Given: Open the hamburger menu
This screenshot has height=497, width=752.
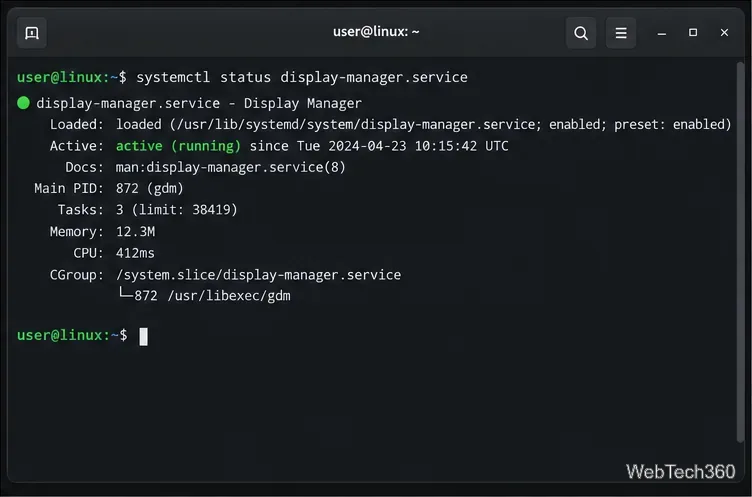Looking at the screenshot, I should (621, 33).
